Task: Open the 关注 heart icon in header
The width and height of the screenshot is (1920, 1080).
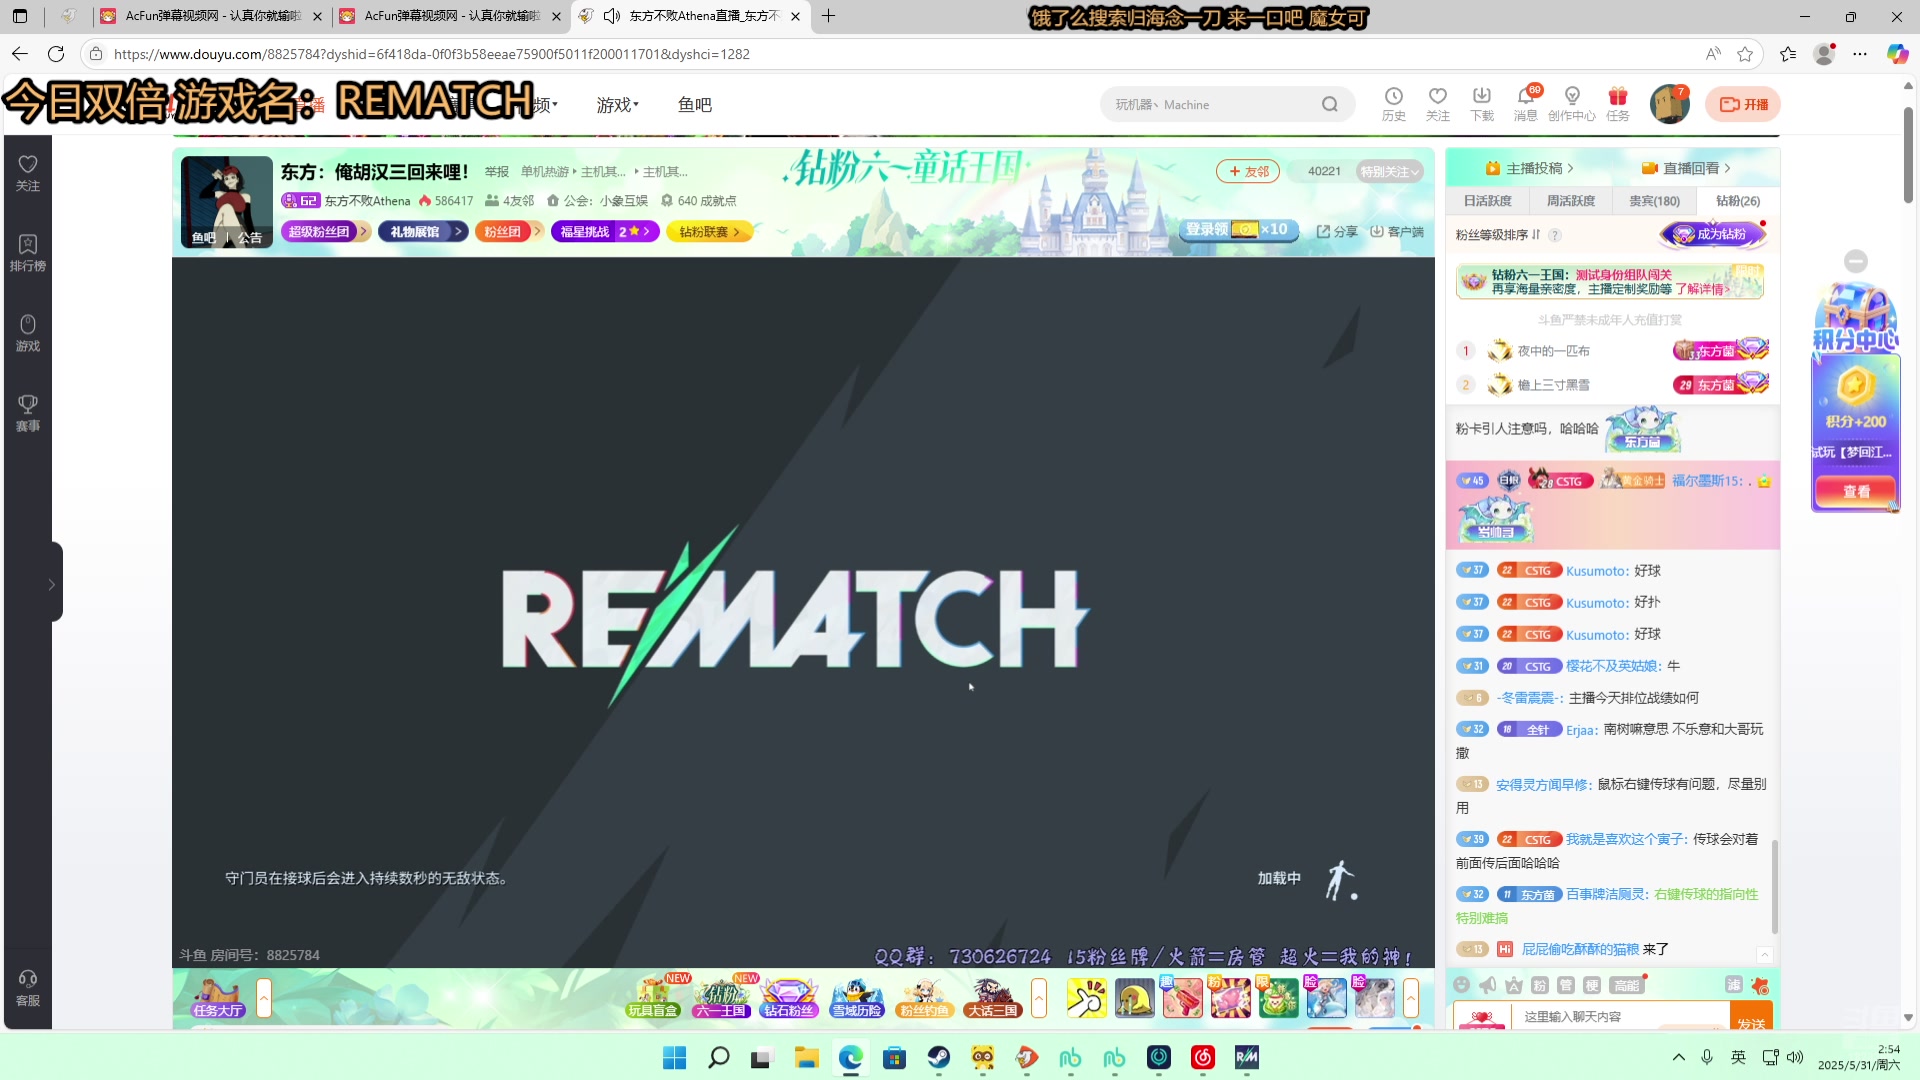Action: click(1437, 103)
